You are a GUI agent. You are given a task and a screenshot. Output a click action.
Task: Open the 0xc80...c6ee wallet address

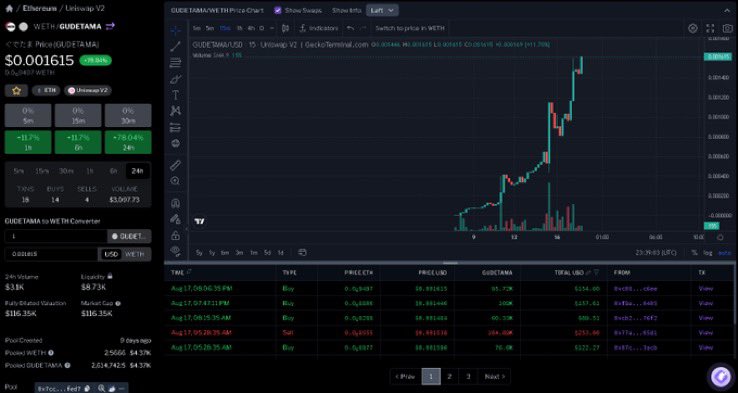click(x=635, y=289)
